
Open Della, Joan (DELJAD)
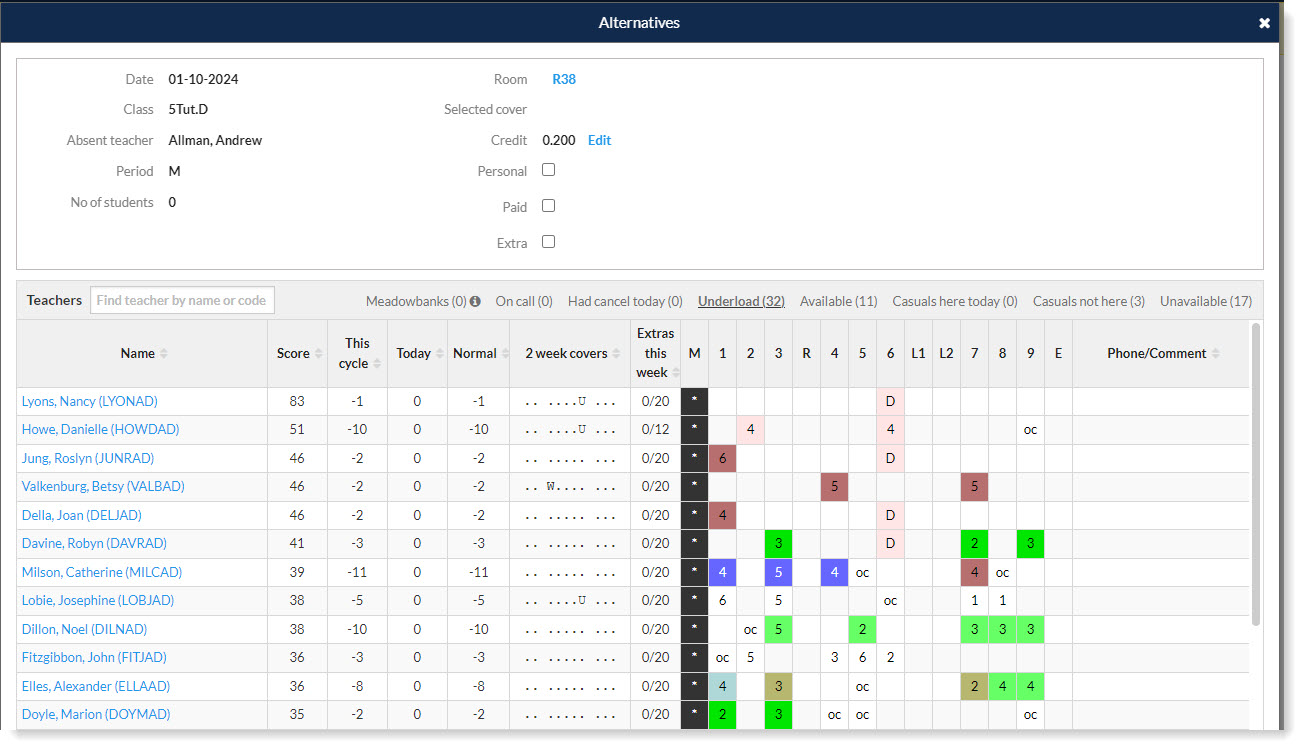82,515
